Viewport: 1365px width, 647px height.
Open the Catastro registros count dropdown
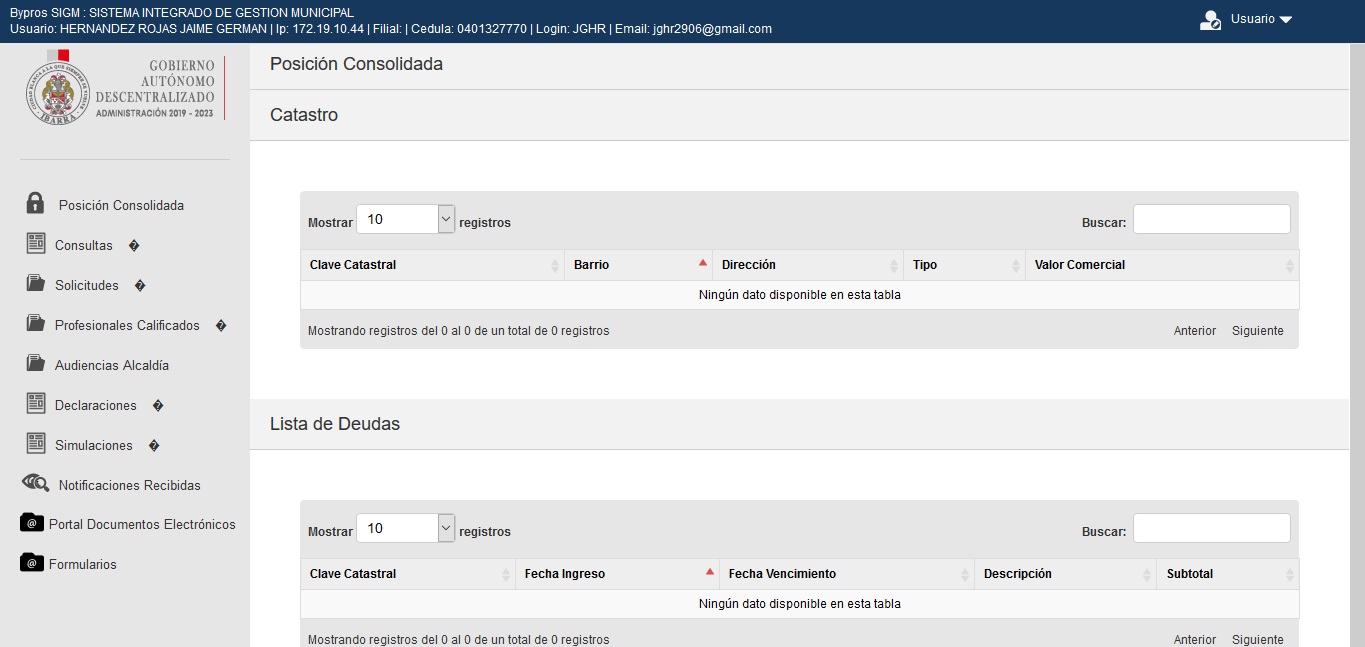(405, 219)
